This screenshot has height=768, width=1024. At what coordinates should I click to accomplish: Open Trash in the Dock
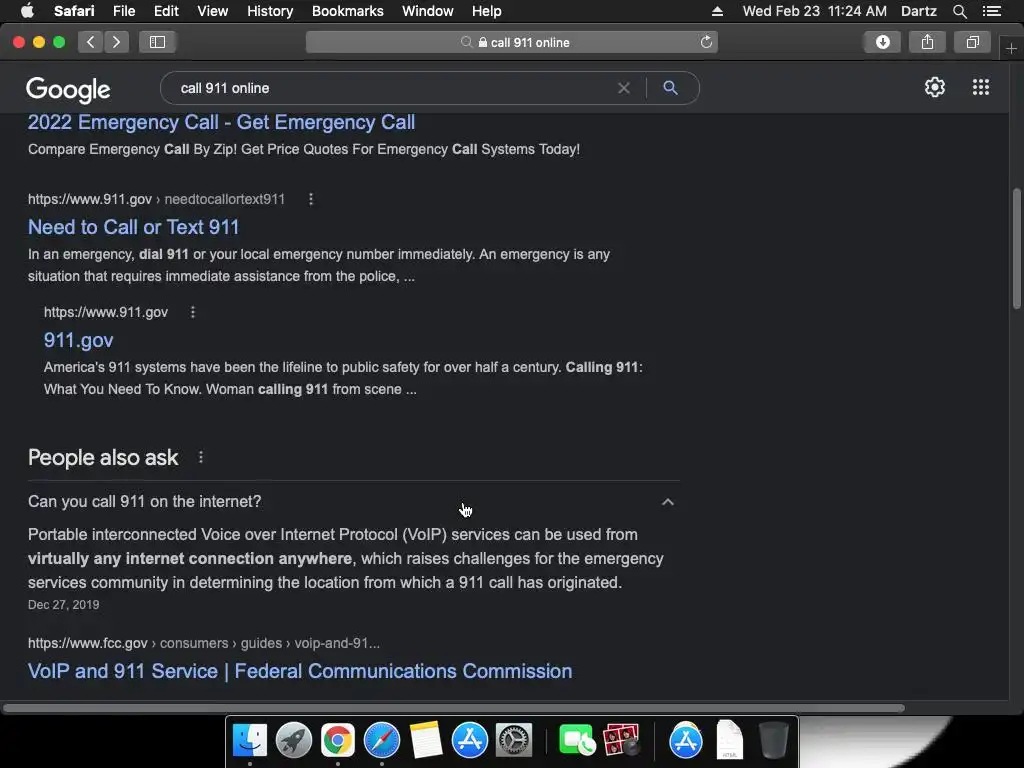pos(773,740)
